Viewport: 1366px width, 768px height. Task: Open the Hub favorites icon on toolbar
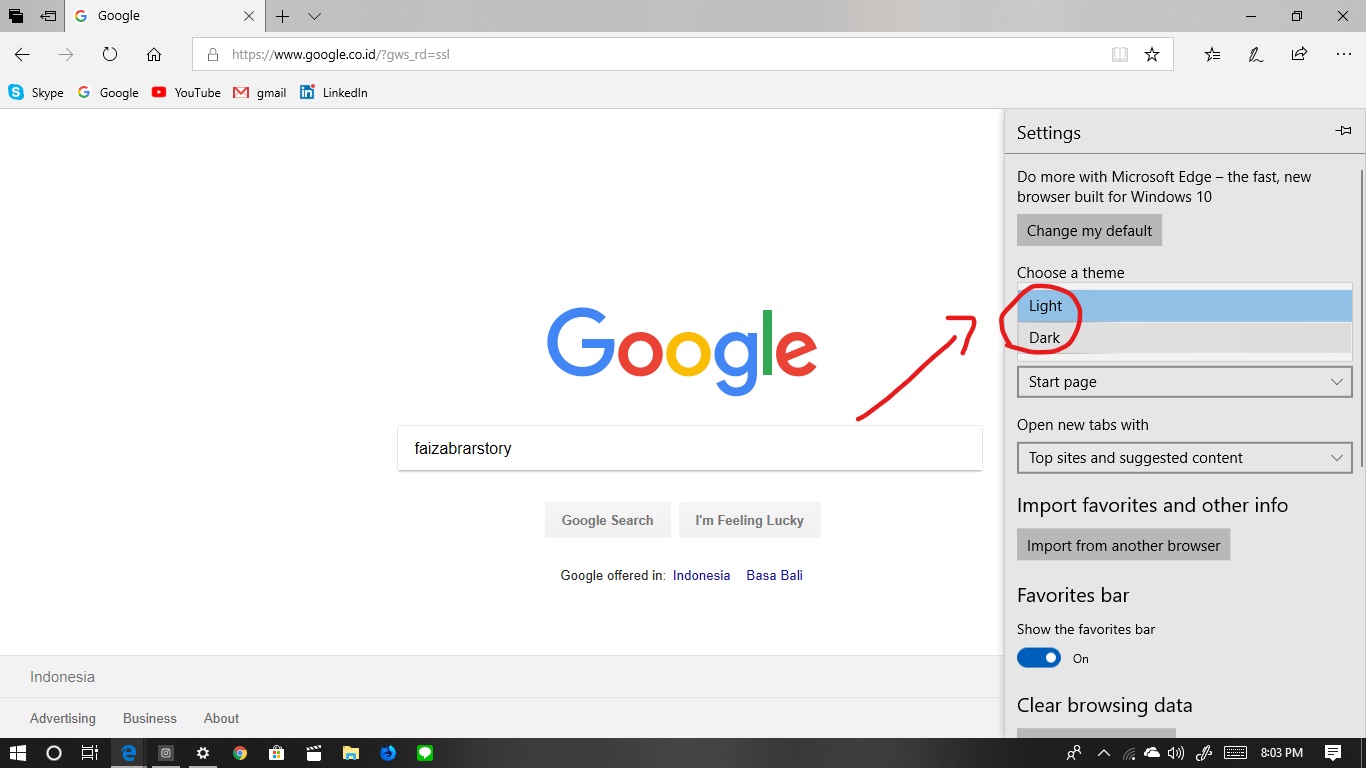[1211, 55]
